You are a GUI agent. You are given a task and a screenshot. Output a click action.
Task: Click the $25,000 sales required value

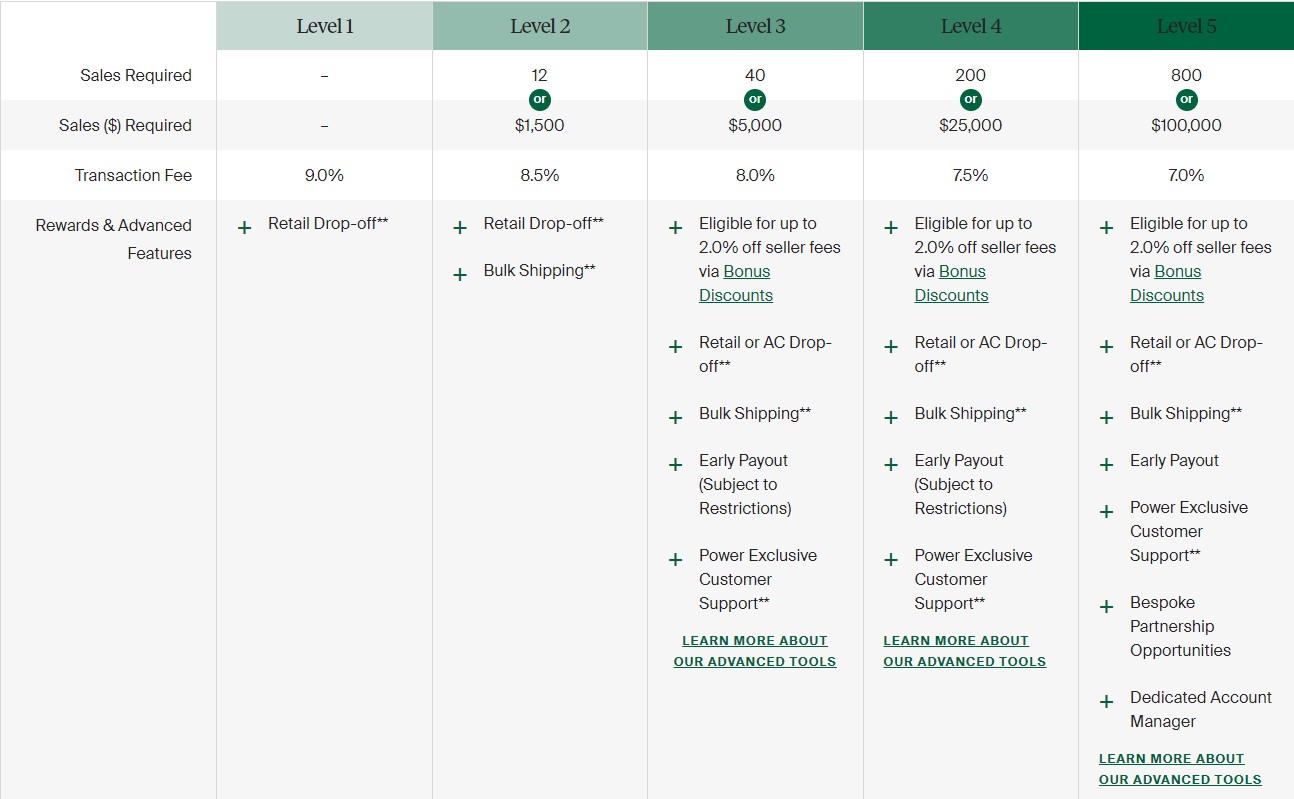(971, 125)
